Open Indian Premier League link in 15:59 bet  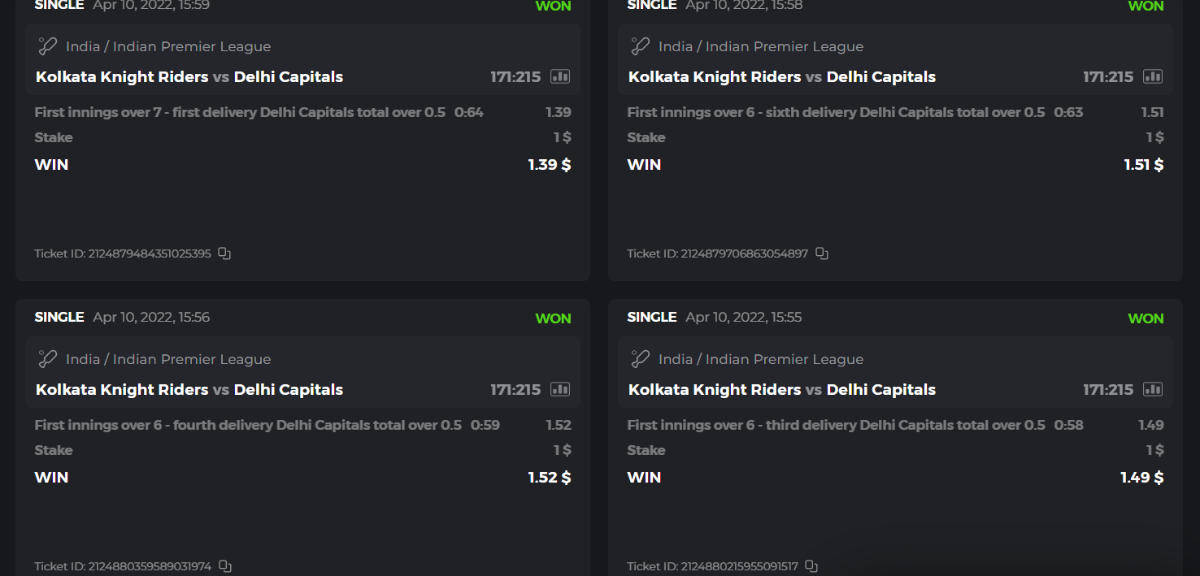pos(192,47)
